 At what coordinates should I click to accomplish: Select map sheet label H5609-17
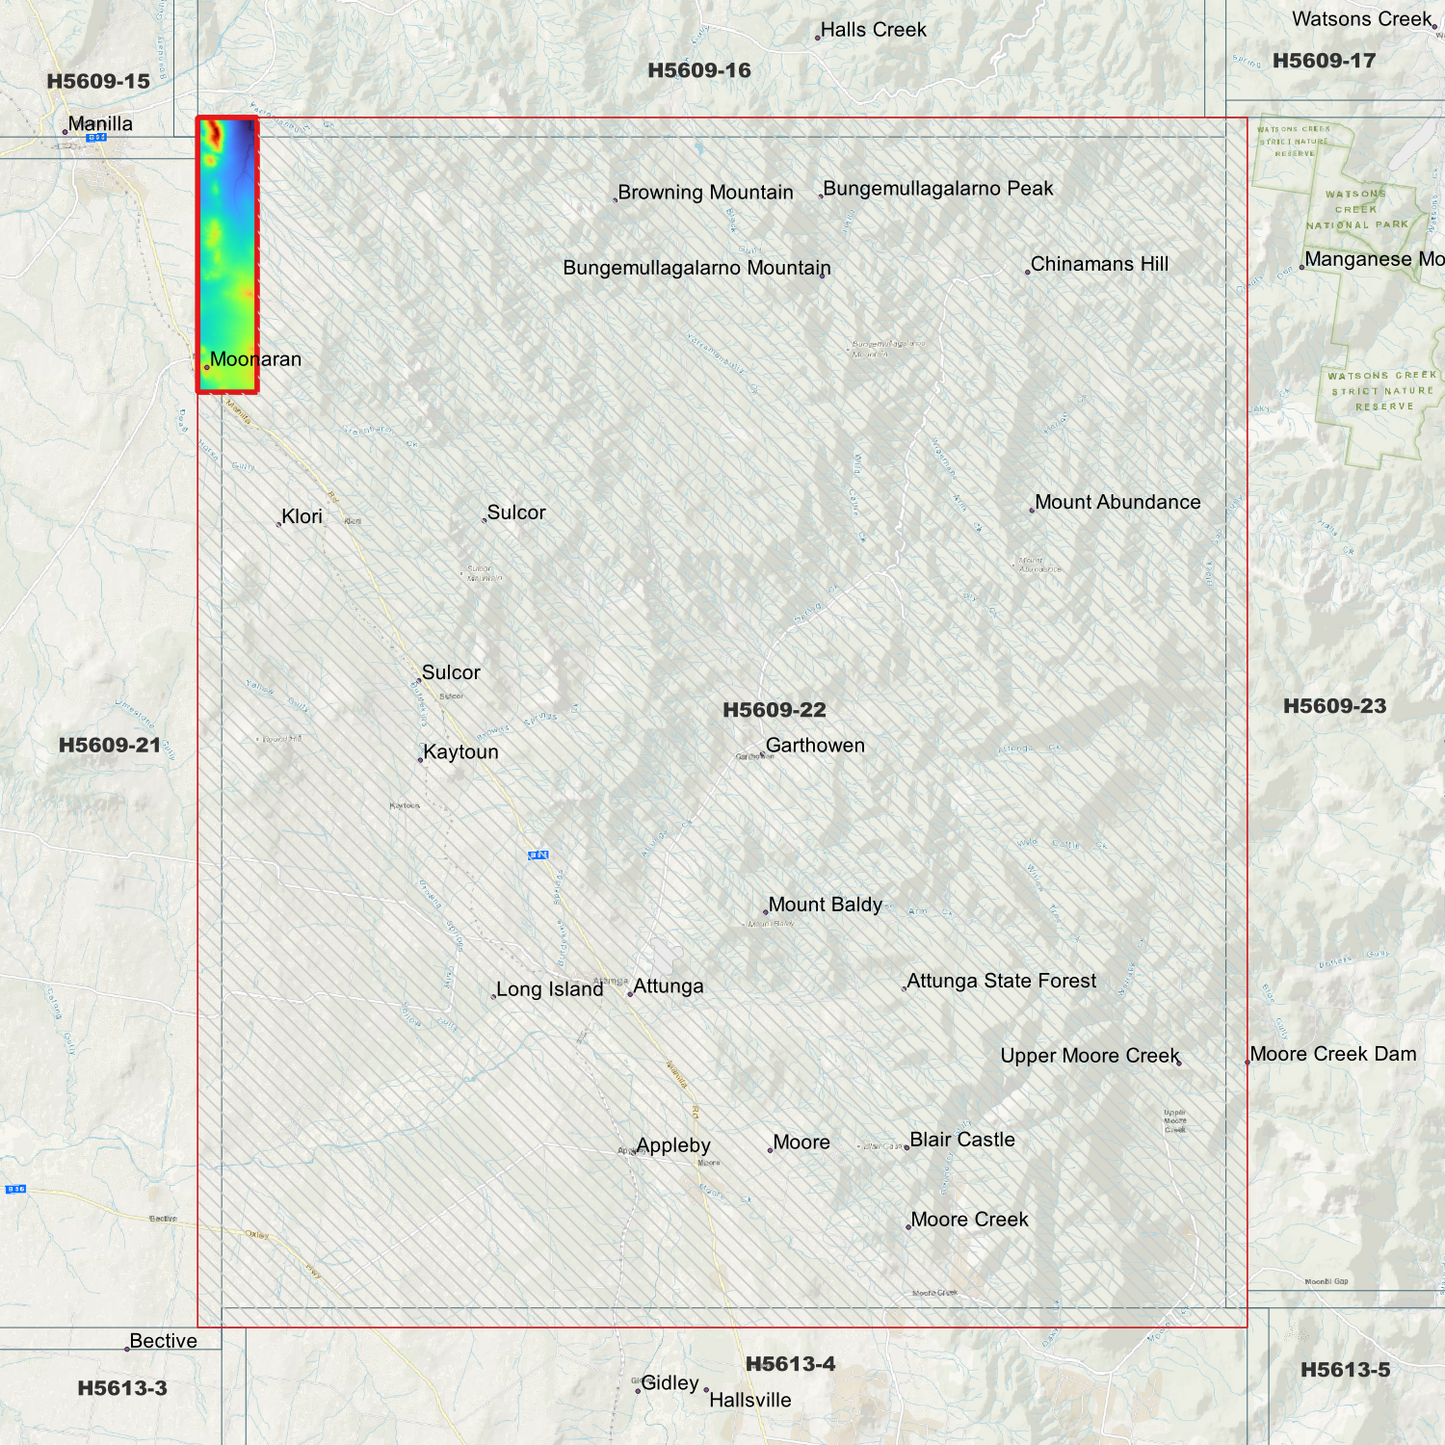(1324, 61)
